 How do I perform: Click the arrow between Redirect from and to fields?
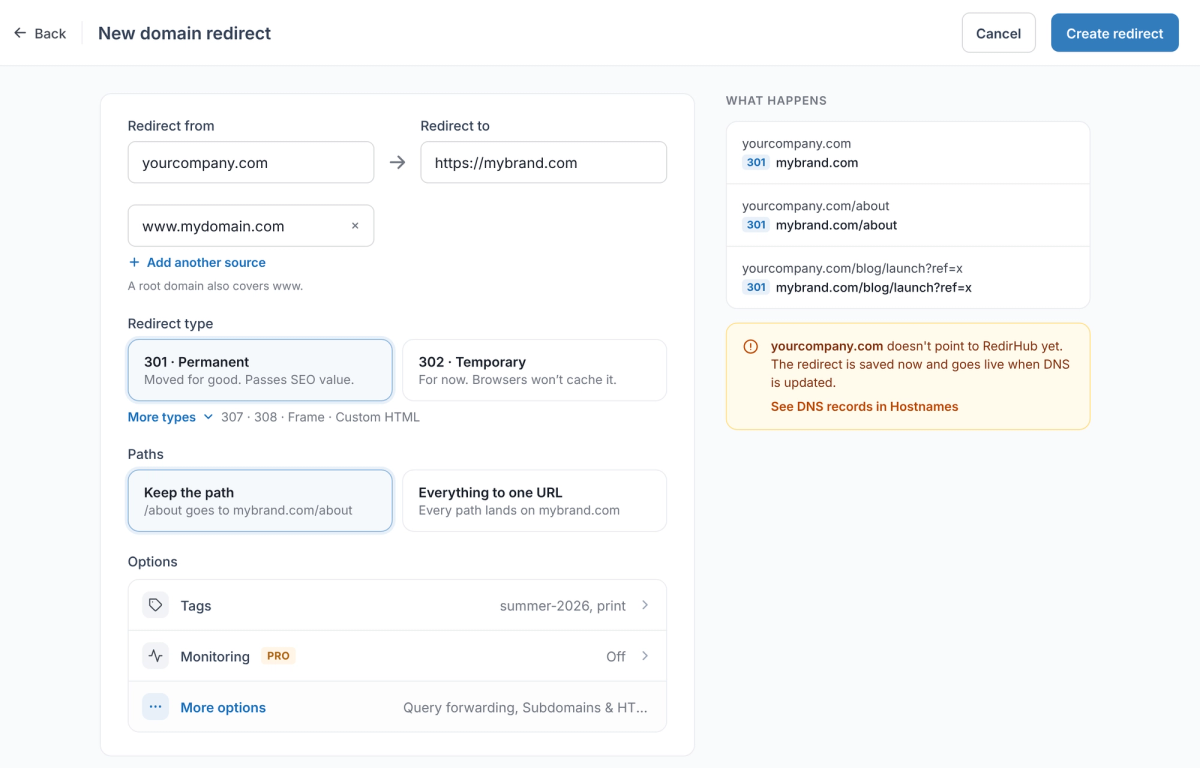coord(397,162)
